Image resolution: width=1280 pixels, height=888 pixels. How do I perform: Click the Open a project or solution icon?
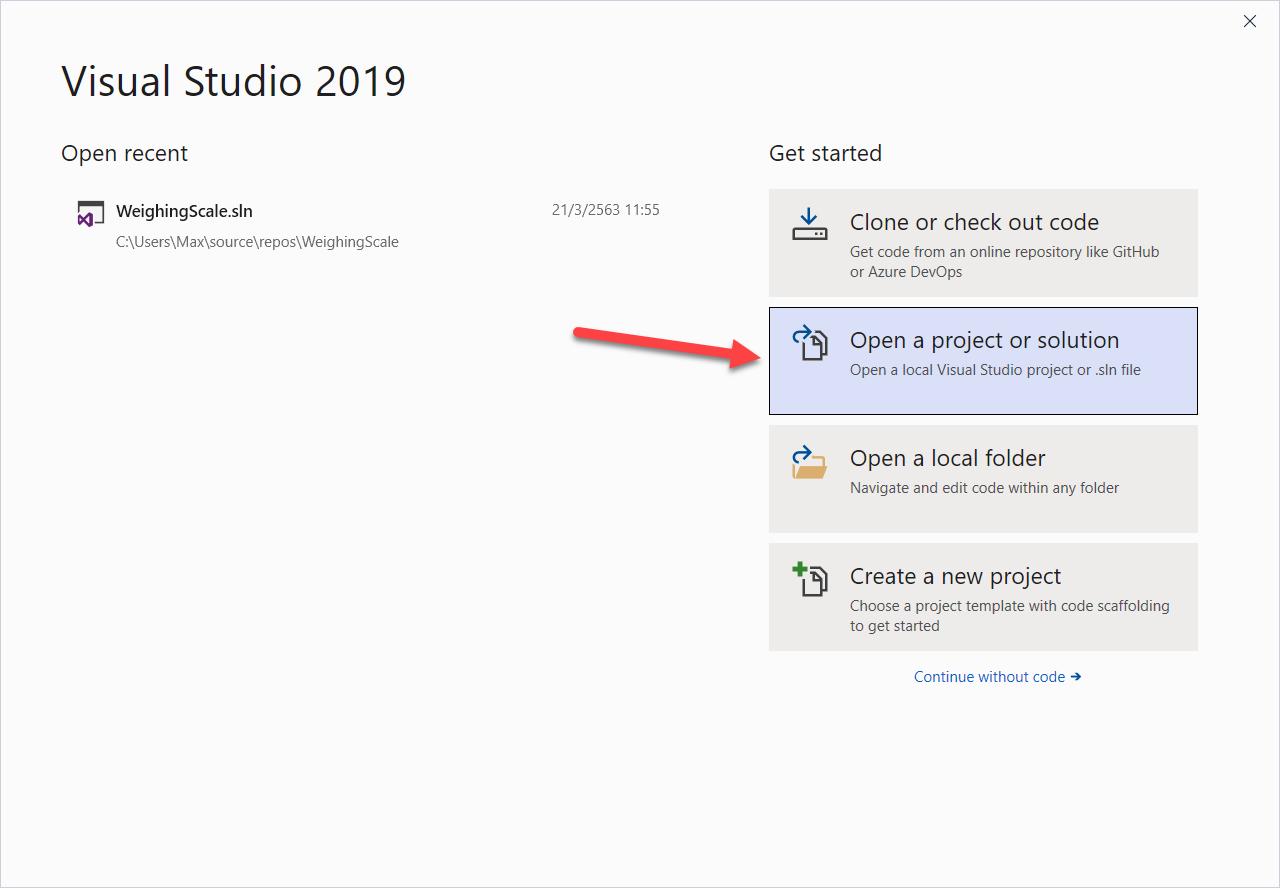[x=810, y=343]
